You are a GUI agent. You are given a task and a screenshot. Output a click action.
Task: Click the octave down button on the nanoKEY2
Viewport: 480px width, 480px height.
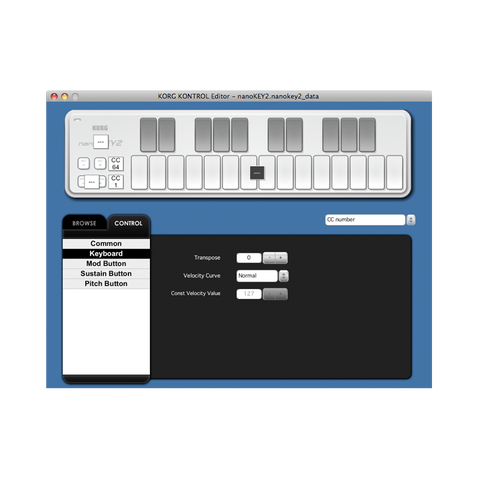(x=84, y=164)
